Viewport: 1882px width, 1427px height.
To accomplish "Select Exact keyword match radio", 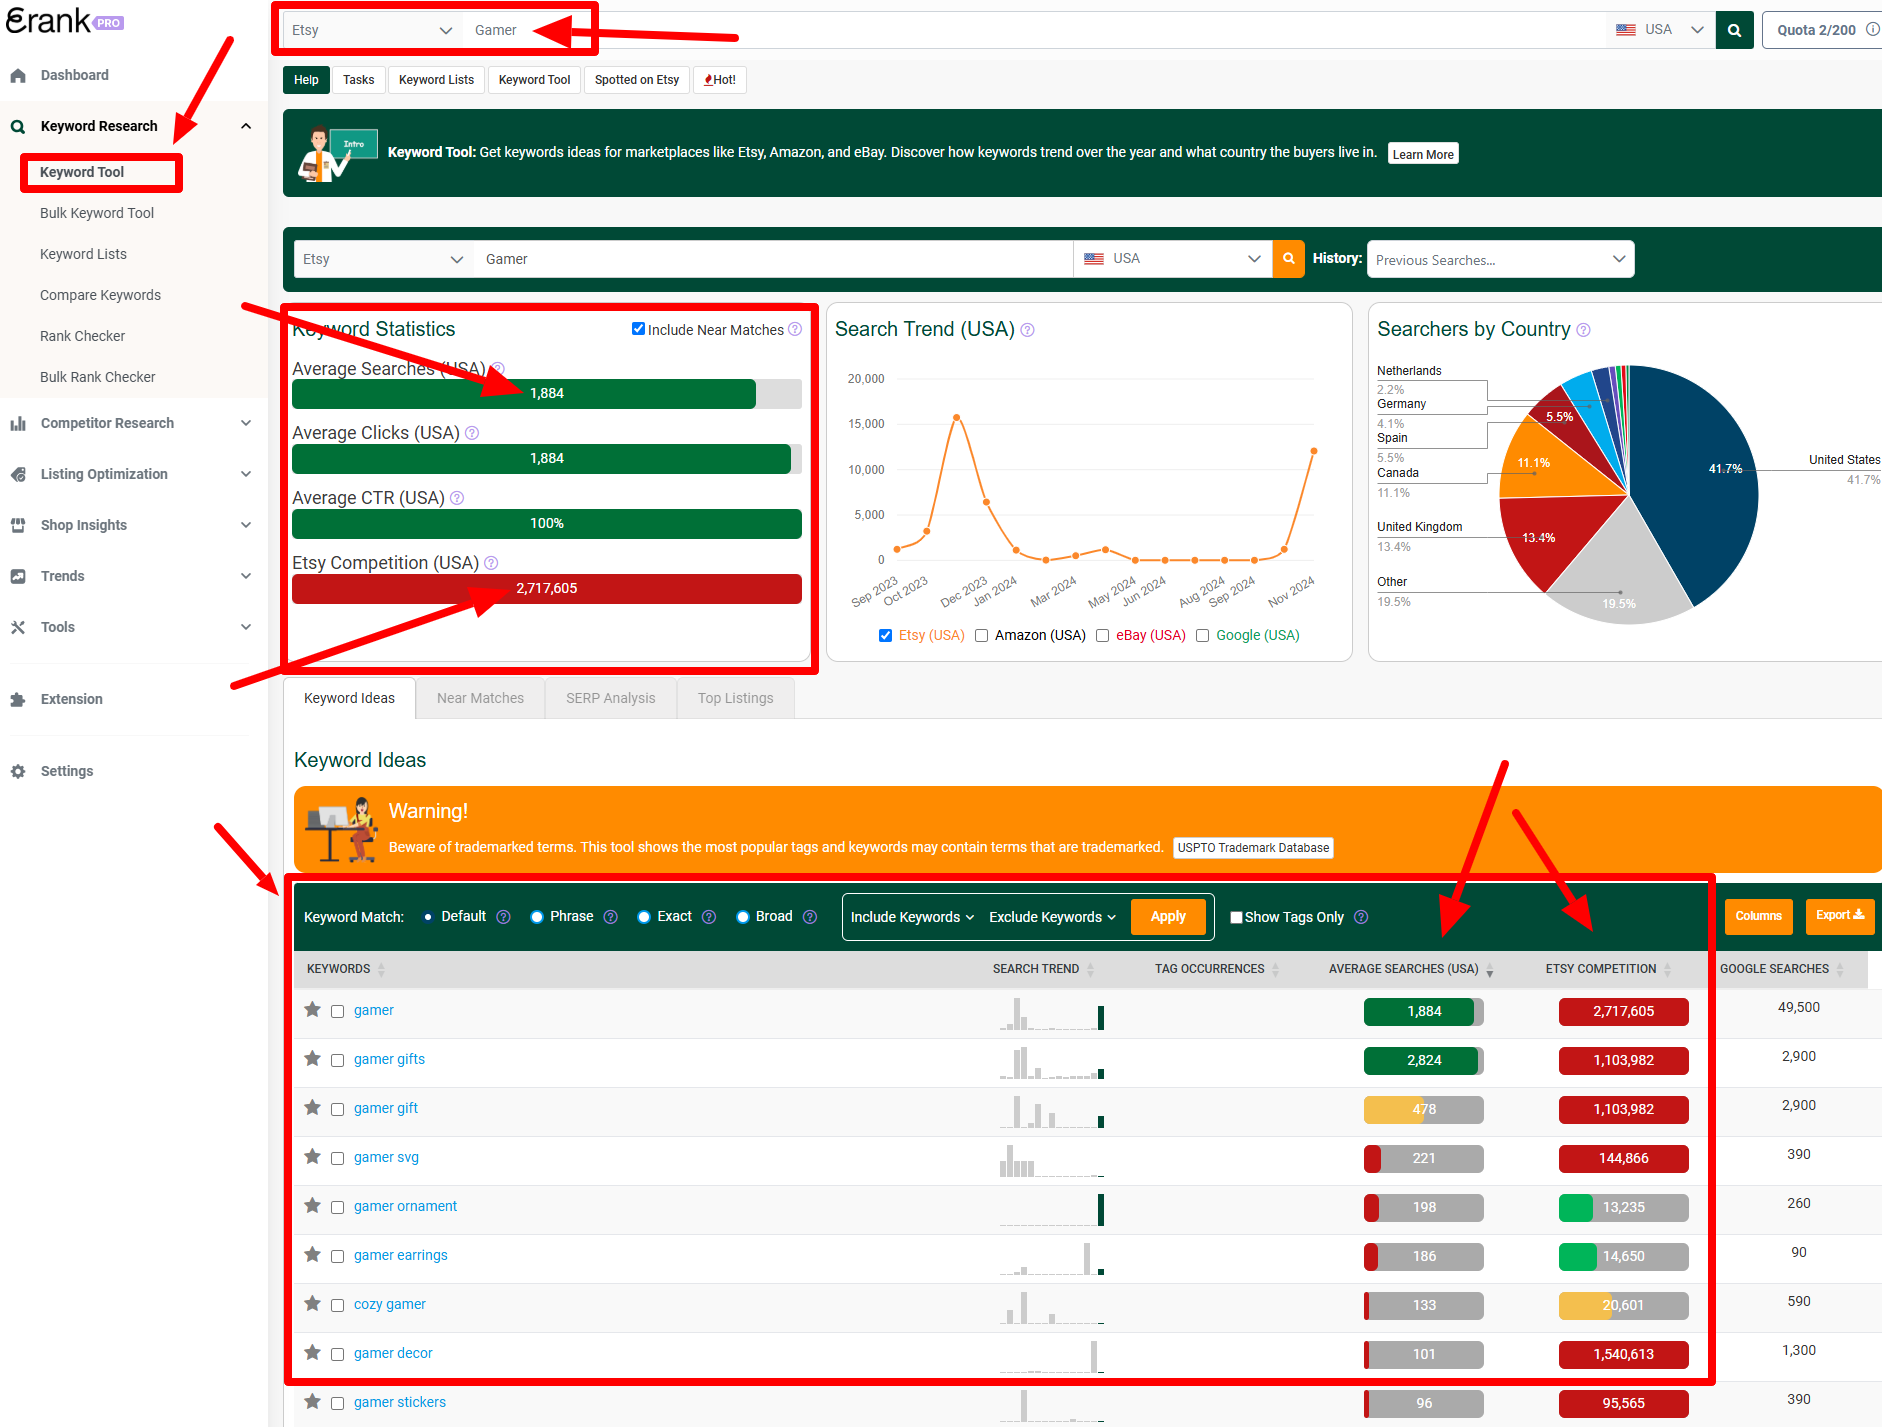I will 644,917.
